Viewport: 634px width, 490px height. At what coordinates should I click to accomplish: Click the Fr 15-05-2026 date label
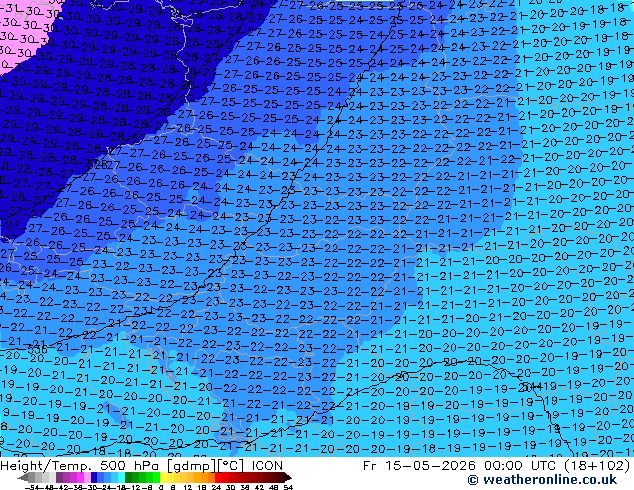tap(421, 466)
